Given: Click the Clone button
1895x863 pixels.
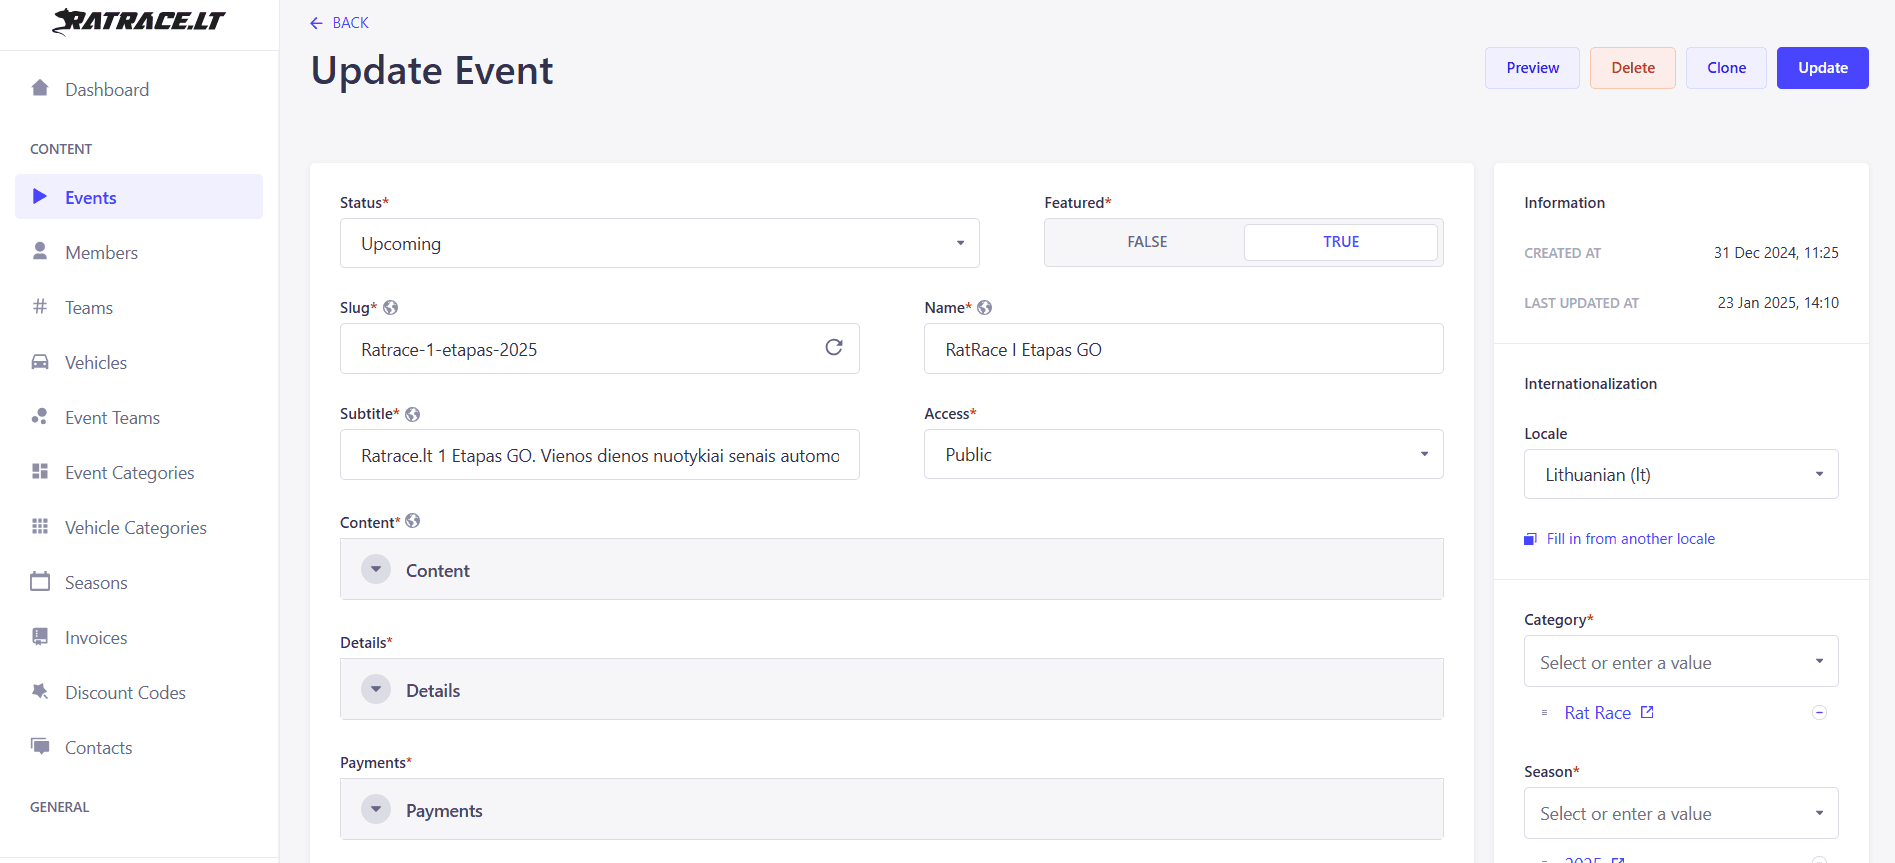Looking at the screenshot, I should tap(1726, 68).
